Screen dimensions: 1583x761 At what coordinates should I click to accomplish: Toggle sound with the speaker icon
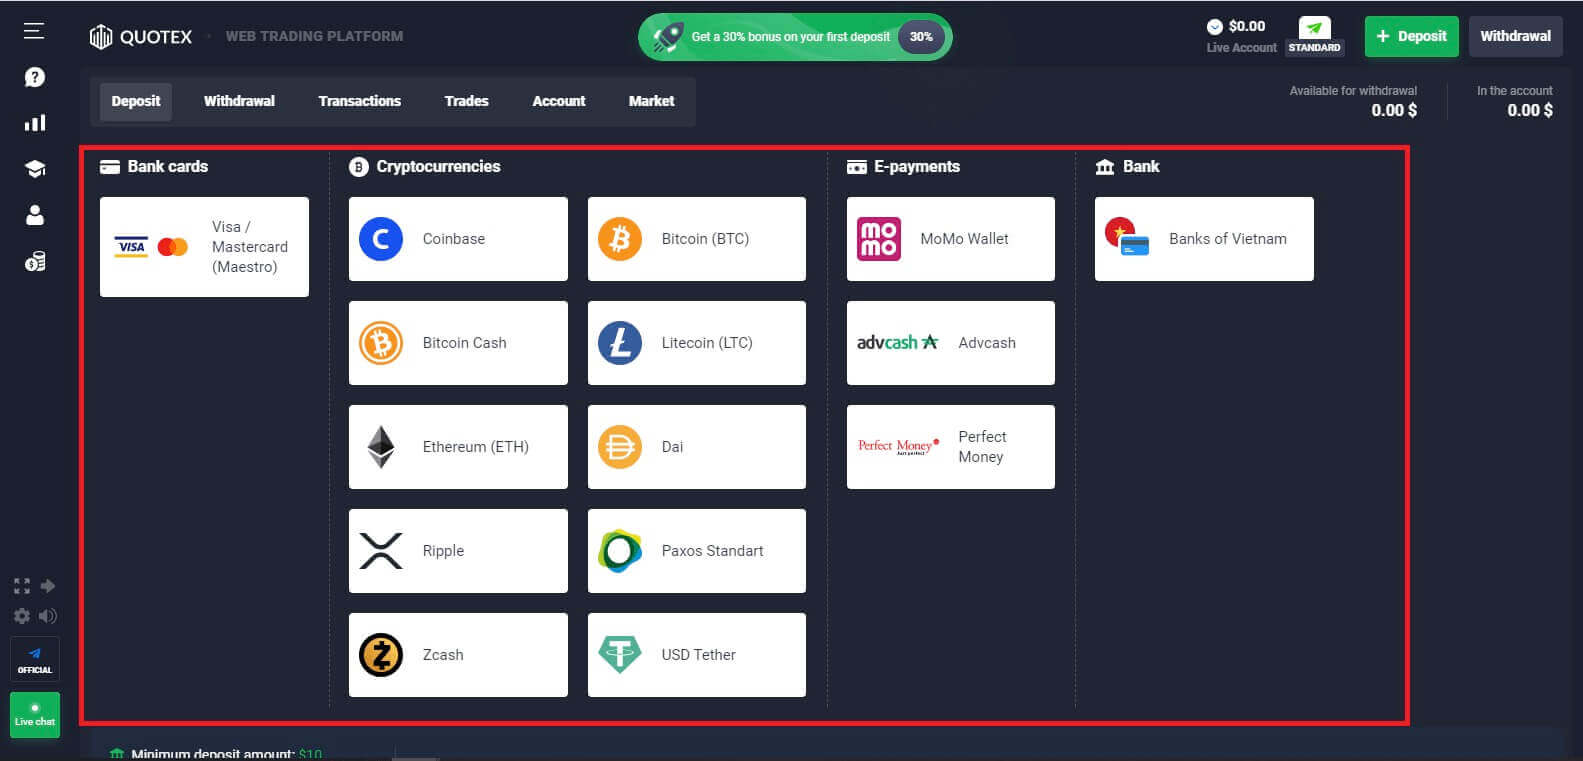point(48,616)
